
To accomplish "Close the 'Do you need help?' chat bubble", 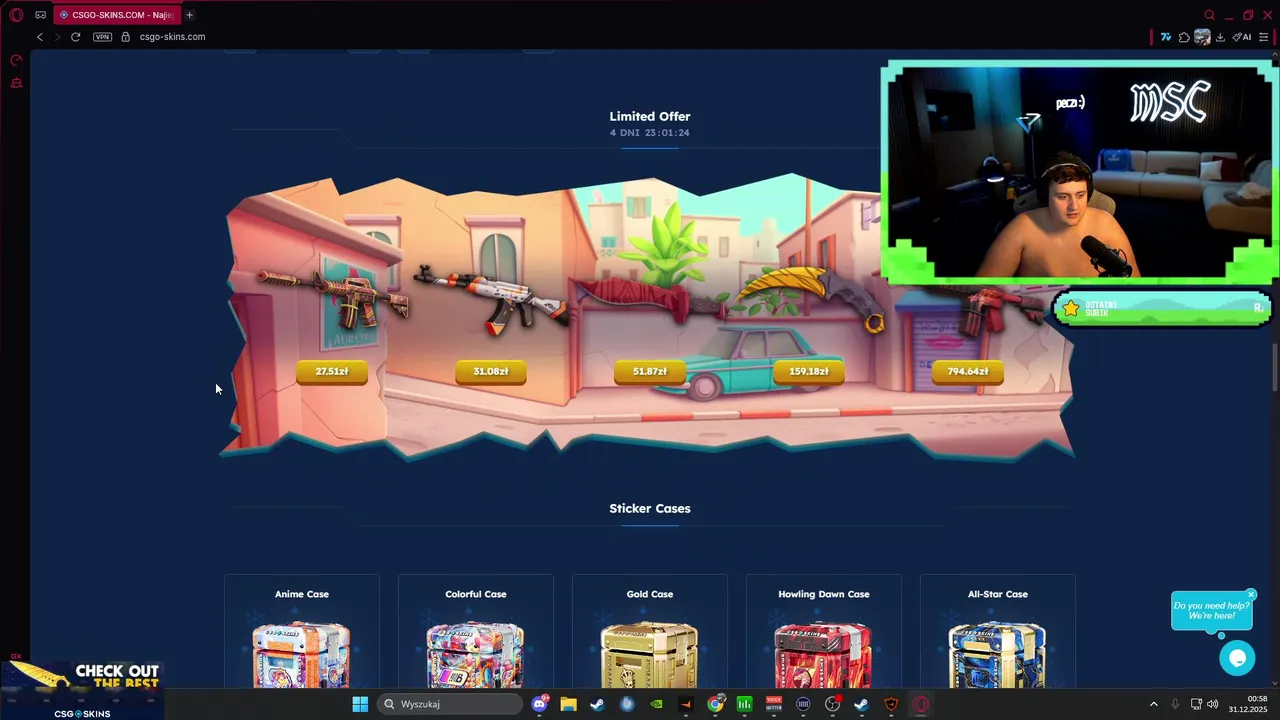I will (1250, 595).
